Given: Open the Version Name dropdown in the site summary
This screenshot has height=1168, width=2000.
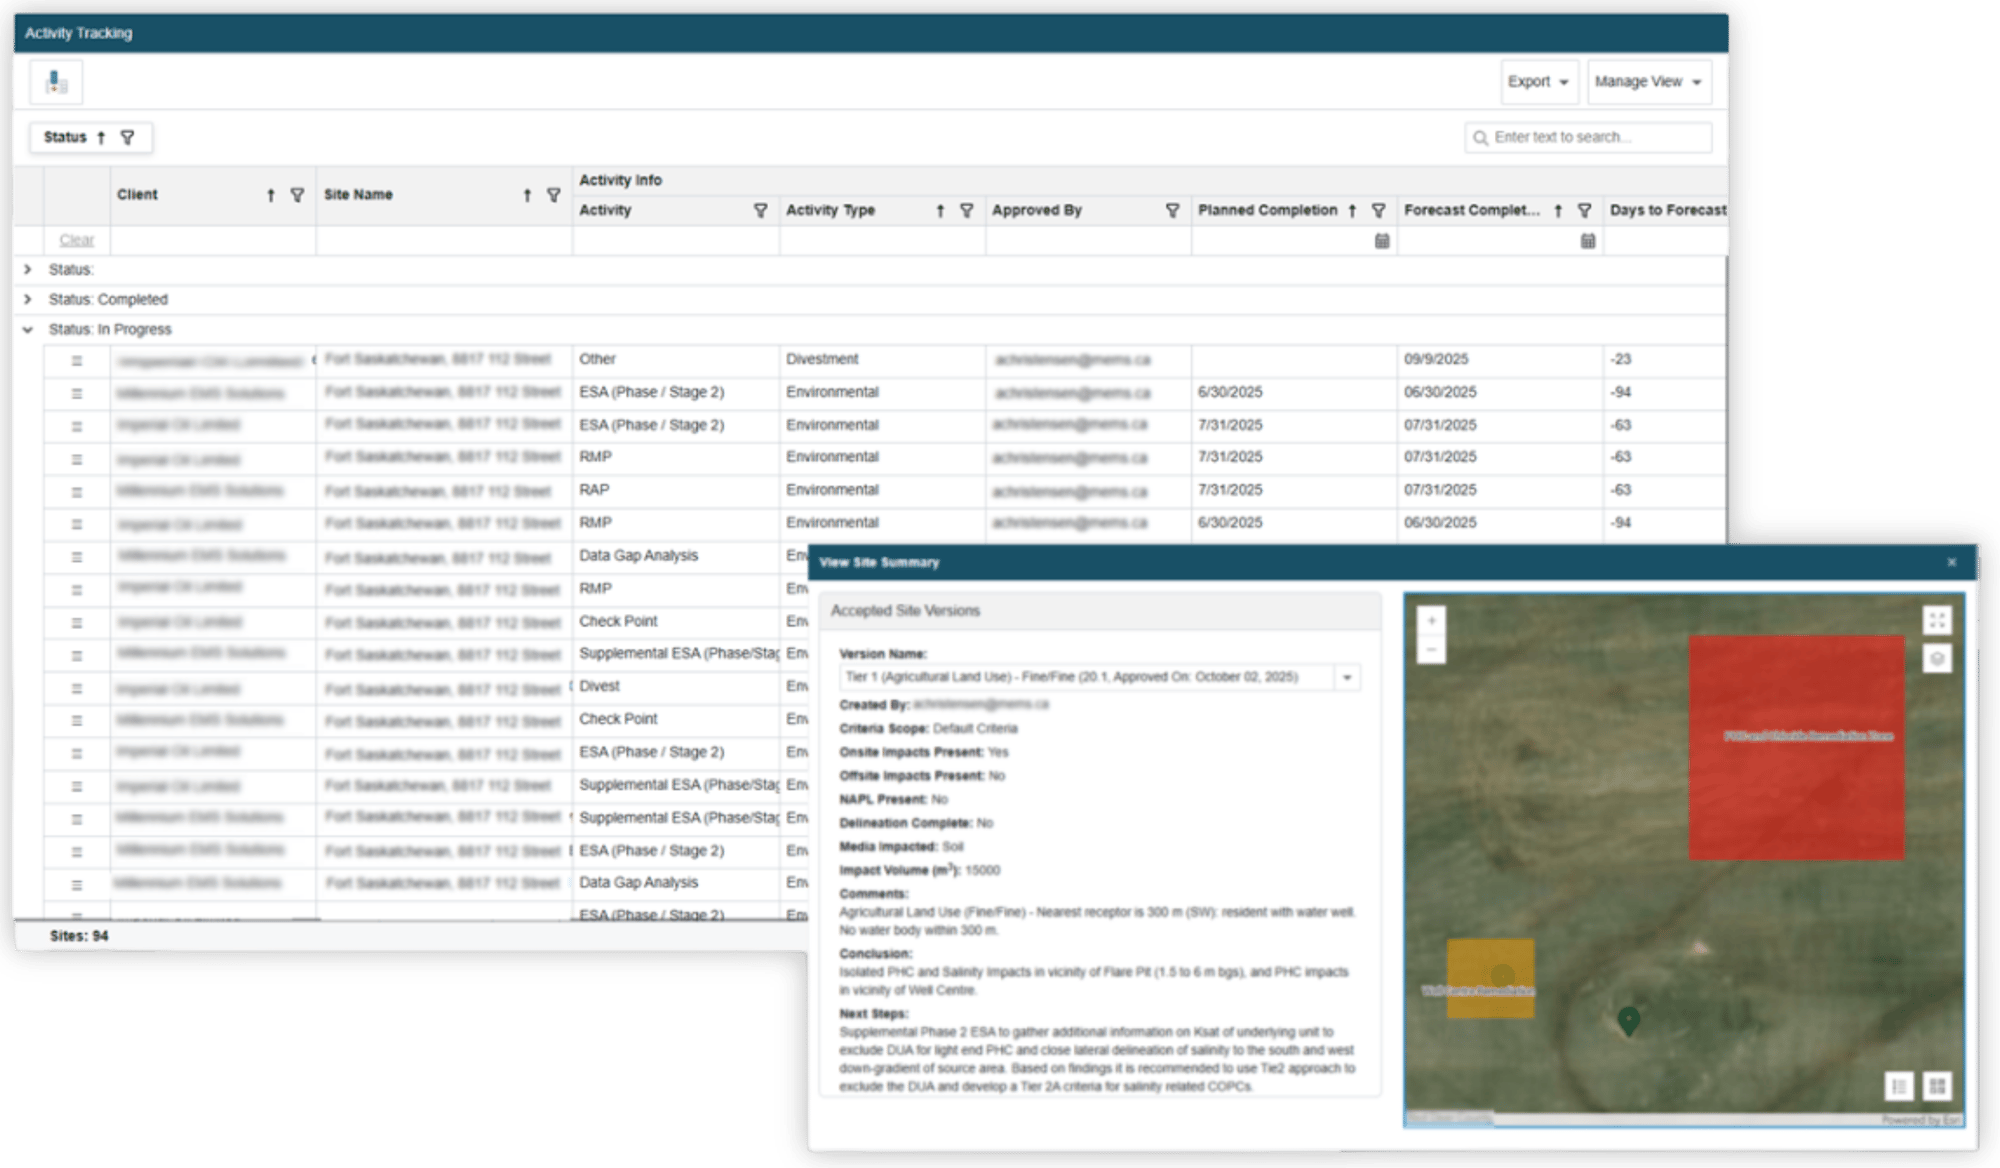Looking at the screenshot, I should [1347, 677].
